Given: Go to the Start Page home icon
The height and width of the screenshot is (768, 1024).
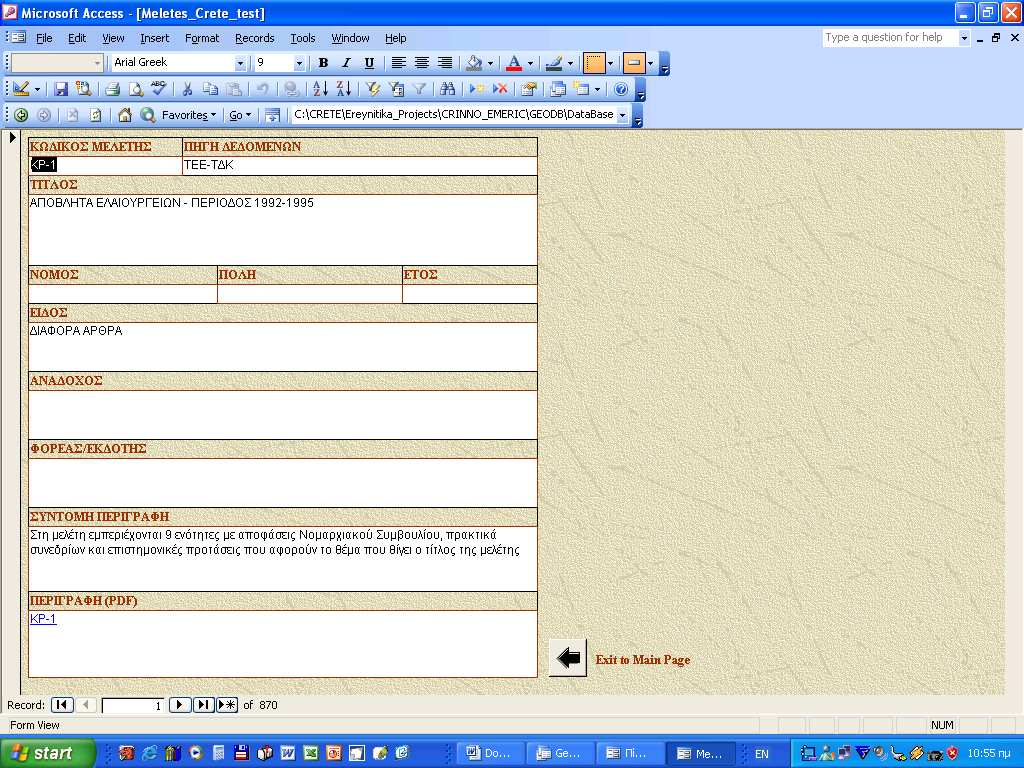Looking at the screenshot, I should click(124, 116).
